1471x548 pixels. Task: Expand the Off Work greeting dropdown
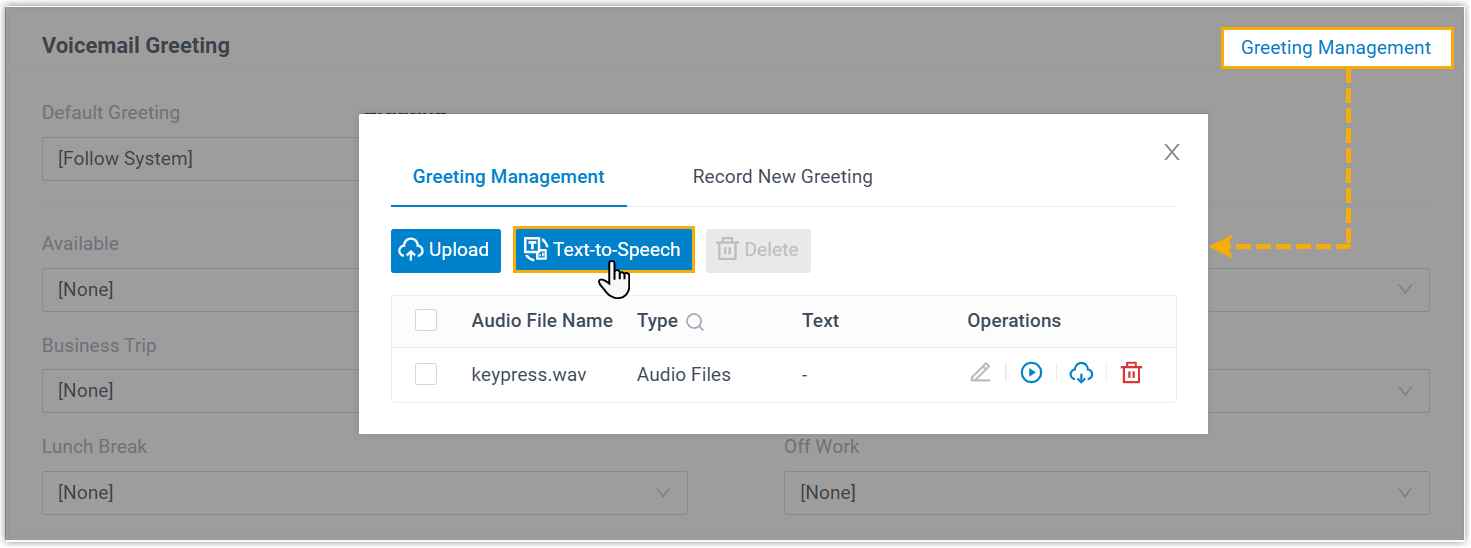(x=1106, y=493)
